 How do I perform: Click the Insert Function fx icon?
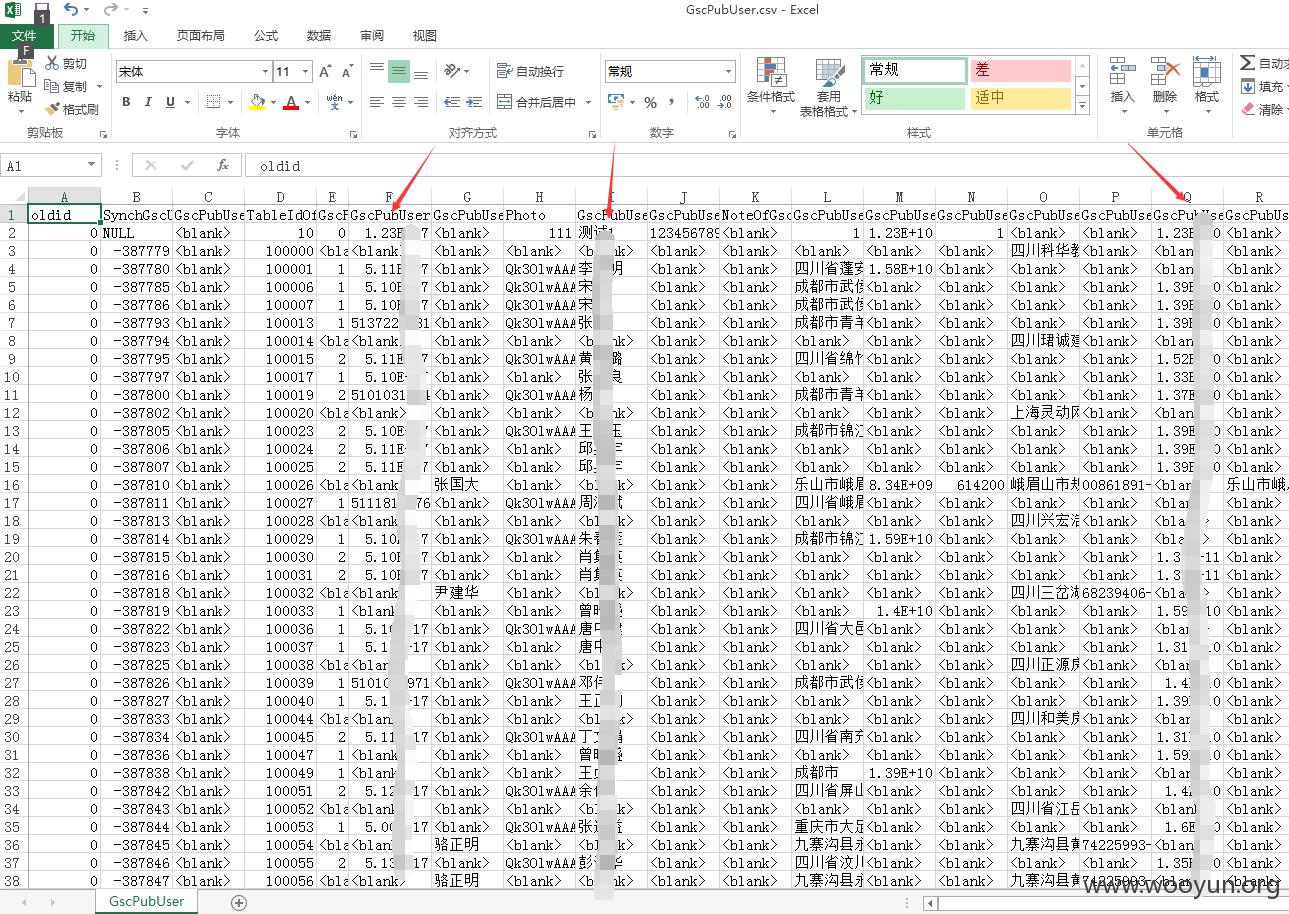223,165
